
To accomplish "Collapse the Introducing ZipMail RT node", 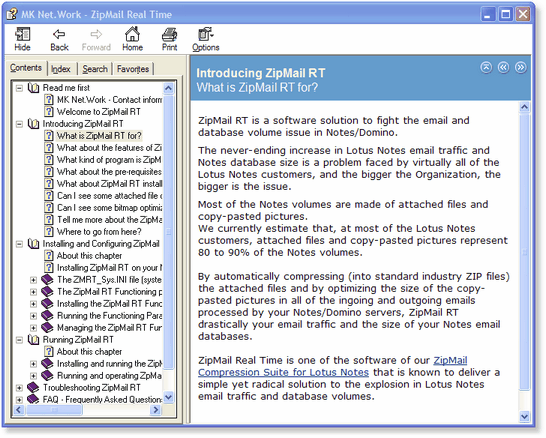I will (x=20, y=124).
